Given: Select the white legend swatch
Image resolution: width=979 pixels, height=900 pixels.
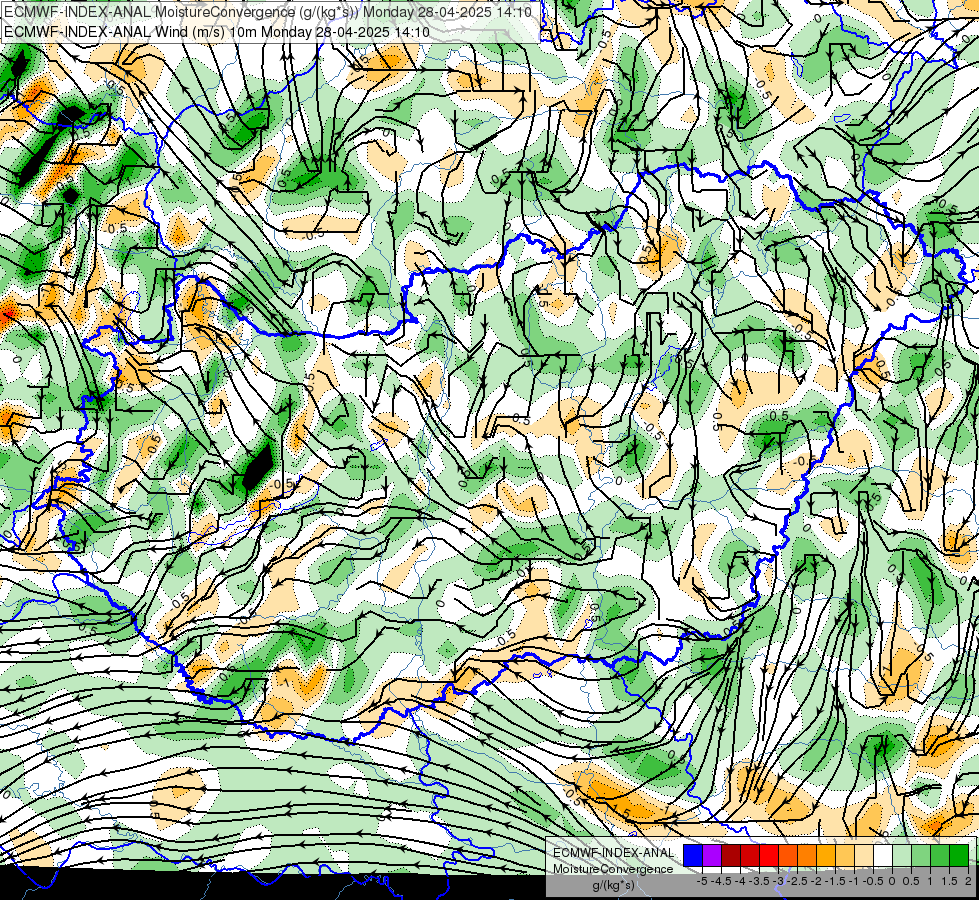Looking at the screenshot, I should 883,855.
